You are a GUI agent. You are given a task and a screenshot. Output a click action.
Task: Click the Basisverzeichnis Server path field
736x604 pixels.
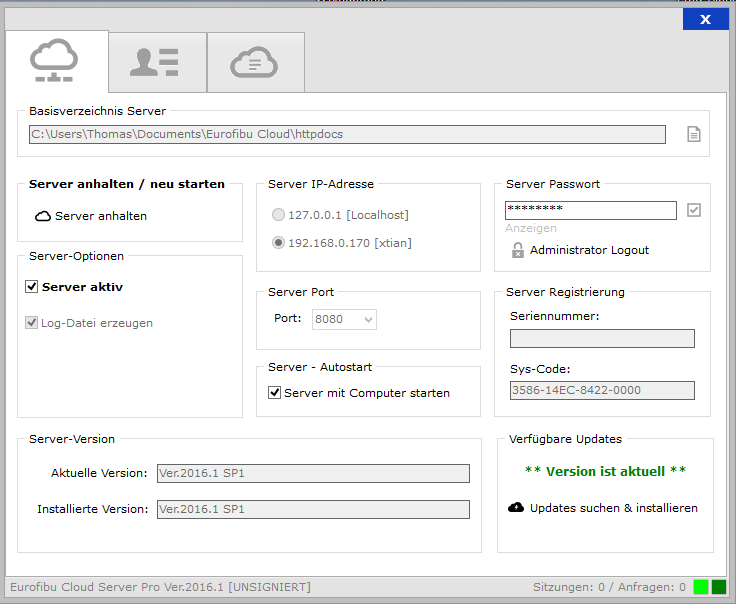coord(347,134)
